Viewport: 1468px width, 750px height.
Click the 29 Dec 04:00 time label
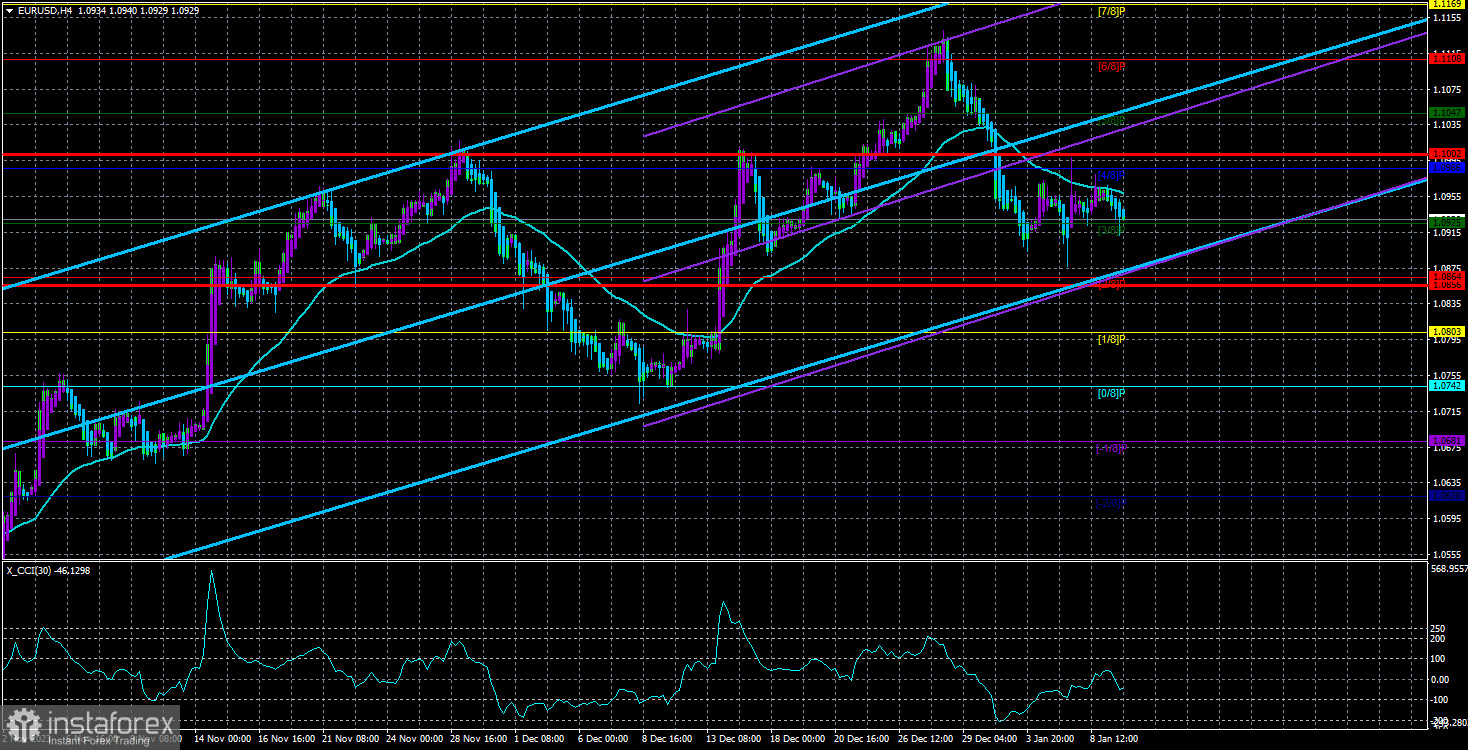(x=991, y=738)
